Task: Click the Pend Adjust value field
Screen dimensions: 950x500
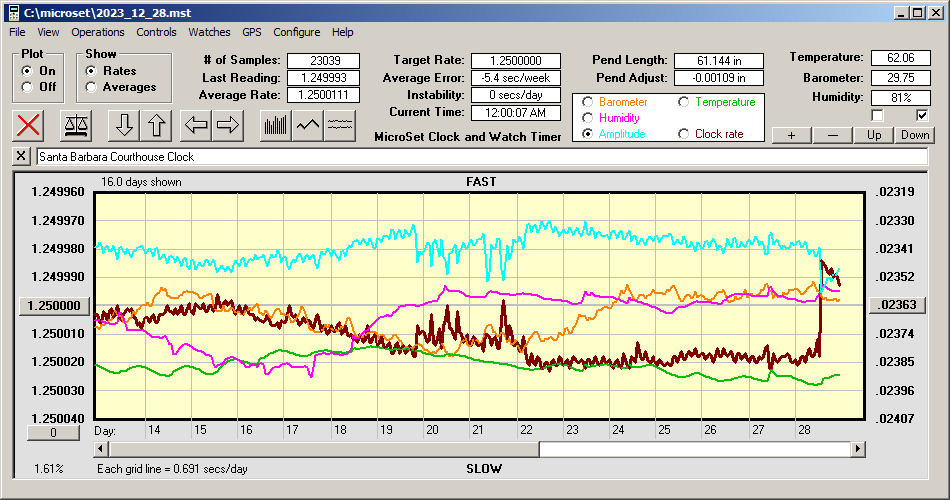Action: click(x=719, y=78)
